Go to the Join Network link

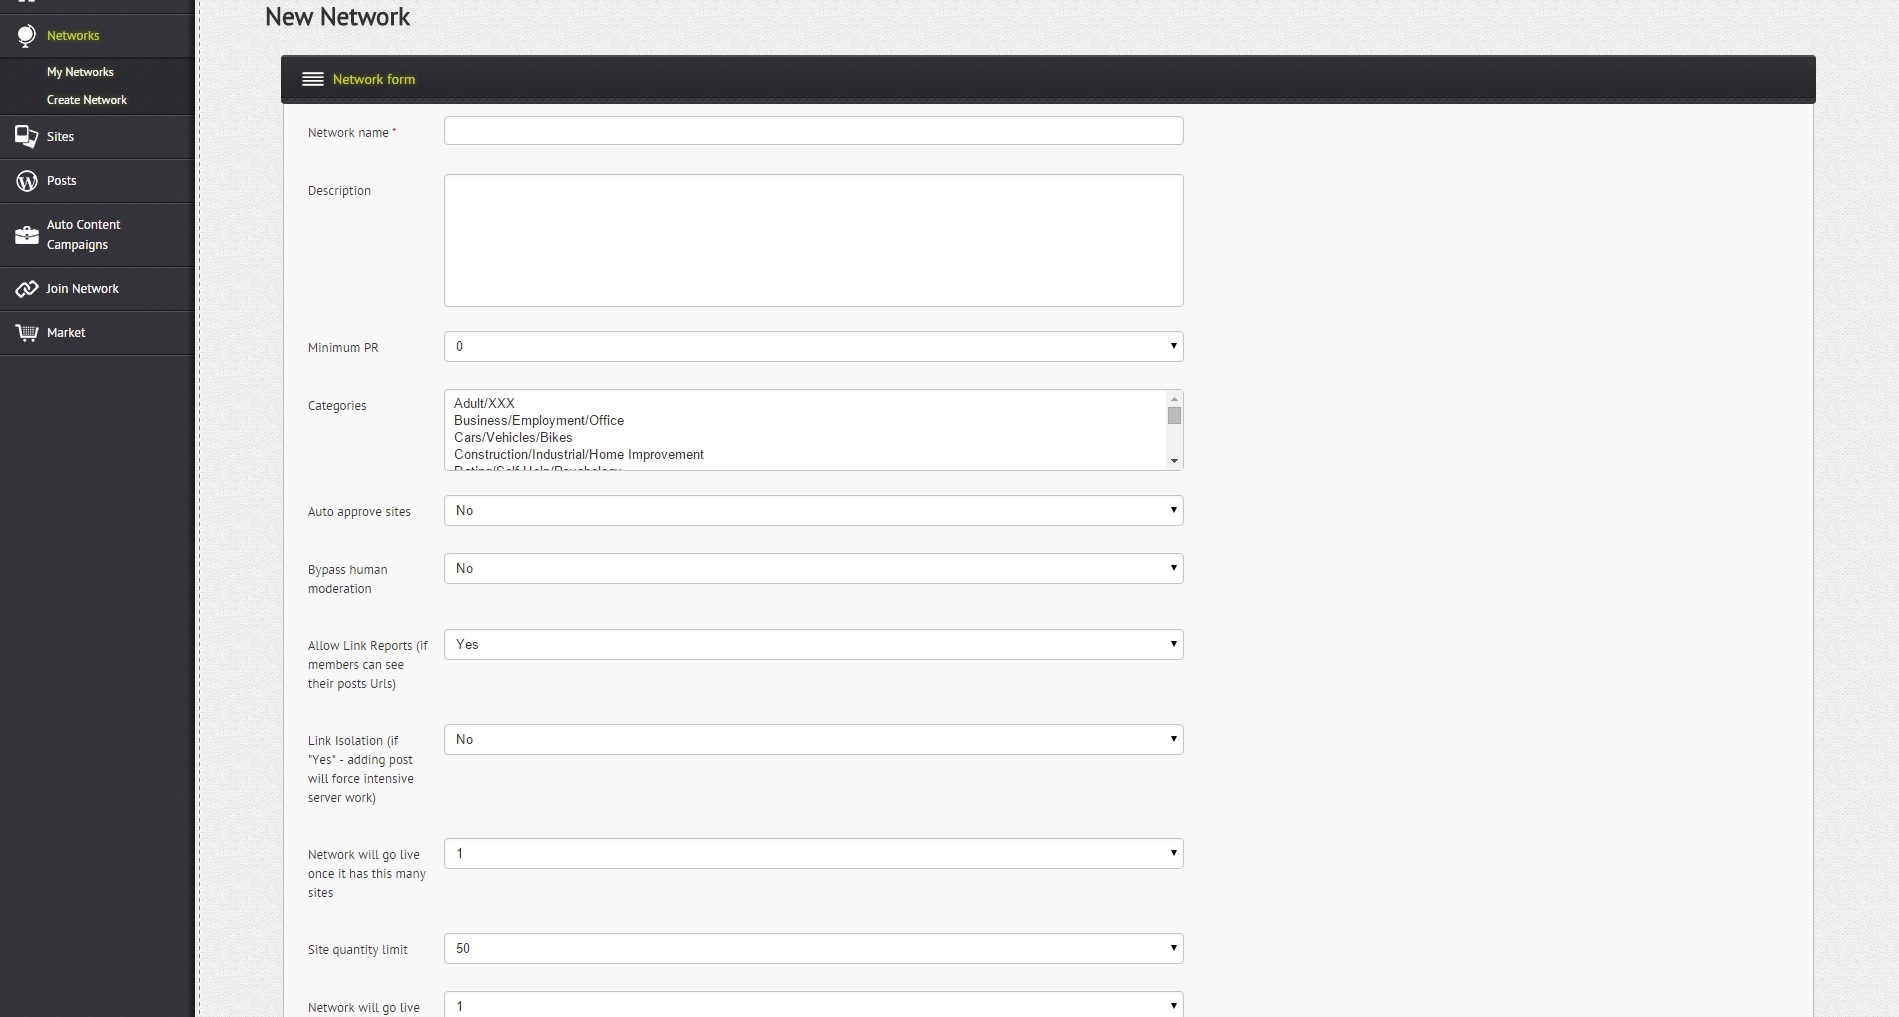[82, 289]
